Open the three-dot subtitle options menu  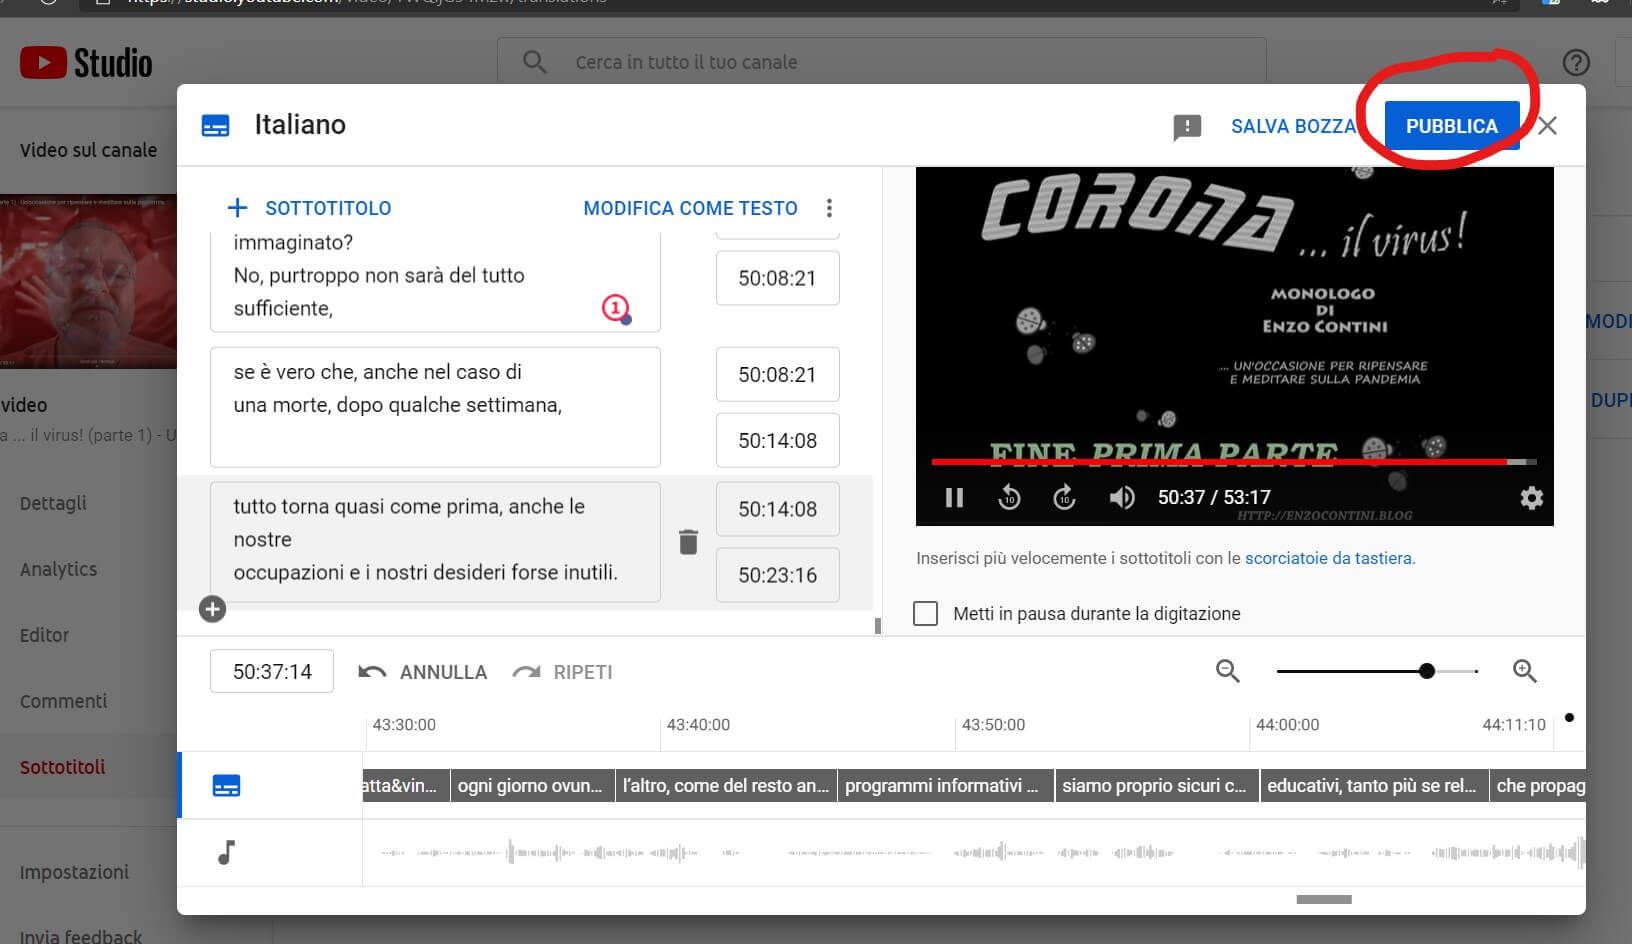point(829,208)
